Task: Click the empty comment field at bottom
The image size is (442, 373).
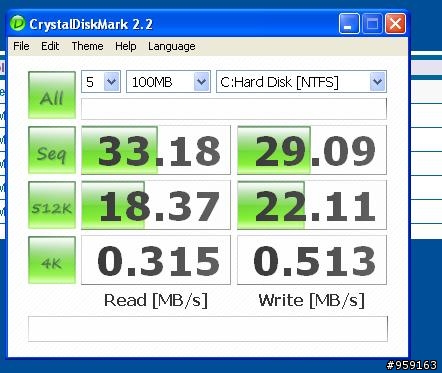Action: (x=208, y=329)
